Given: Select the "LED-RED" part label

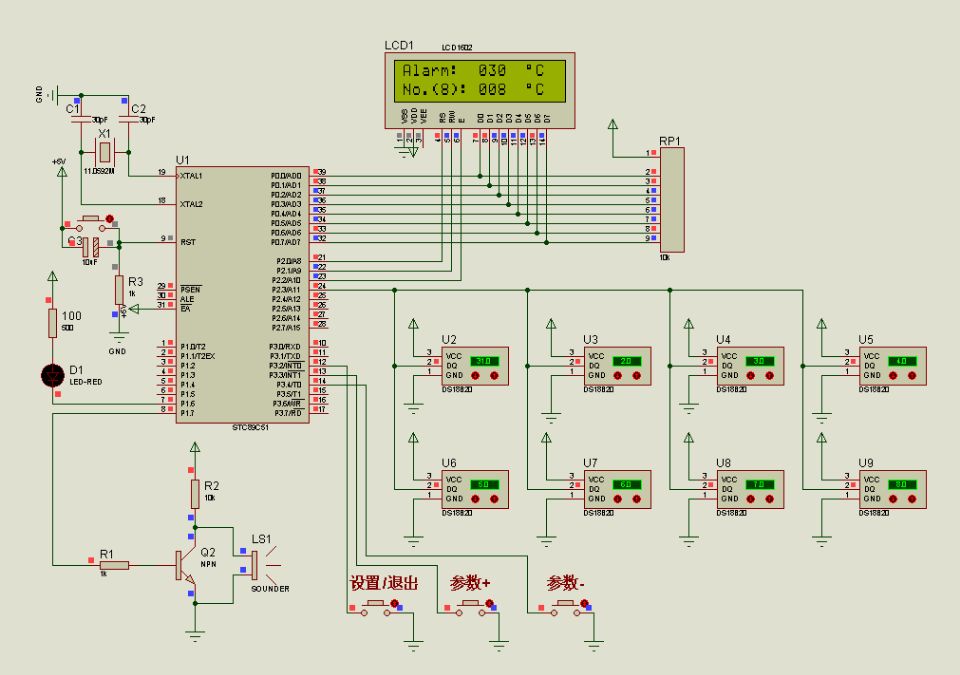Looking at the screenshot, I should (x=86, y=382).
